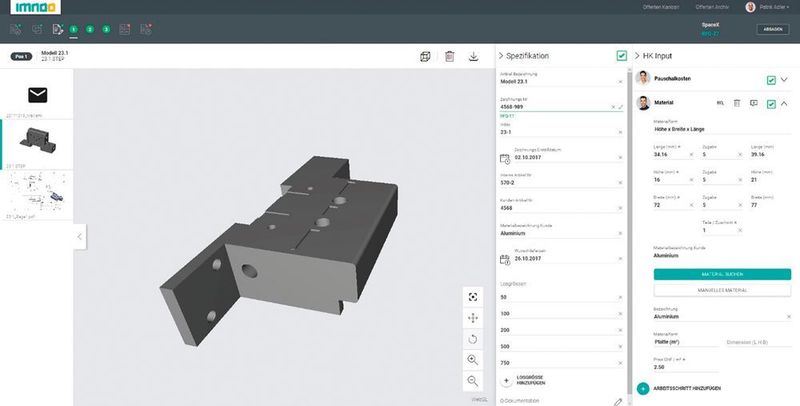Rotate the 3D model view
This screenshot has width=800, height=406.
pos(472,339)
